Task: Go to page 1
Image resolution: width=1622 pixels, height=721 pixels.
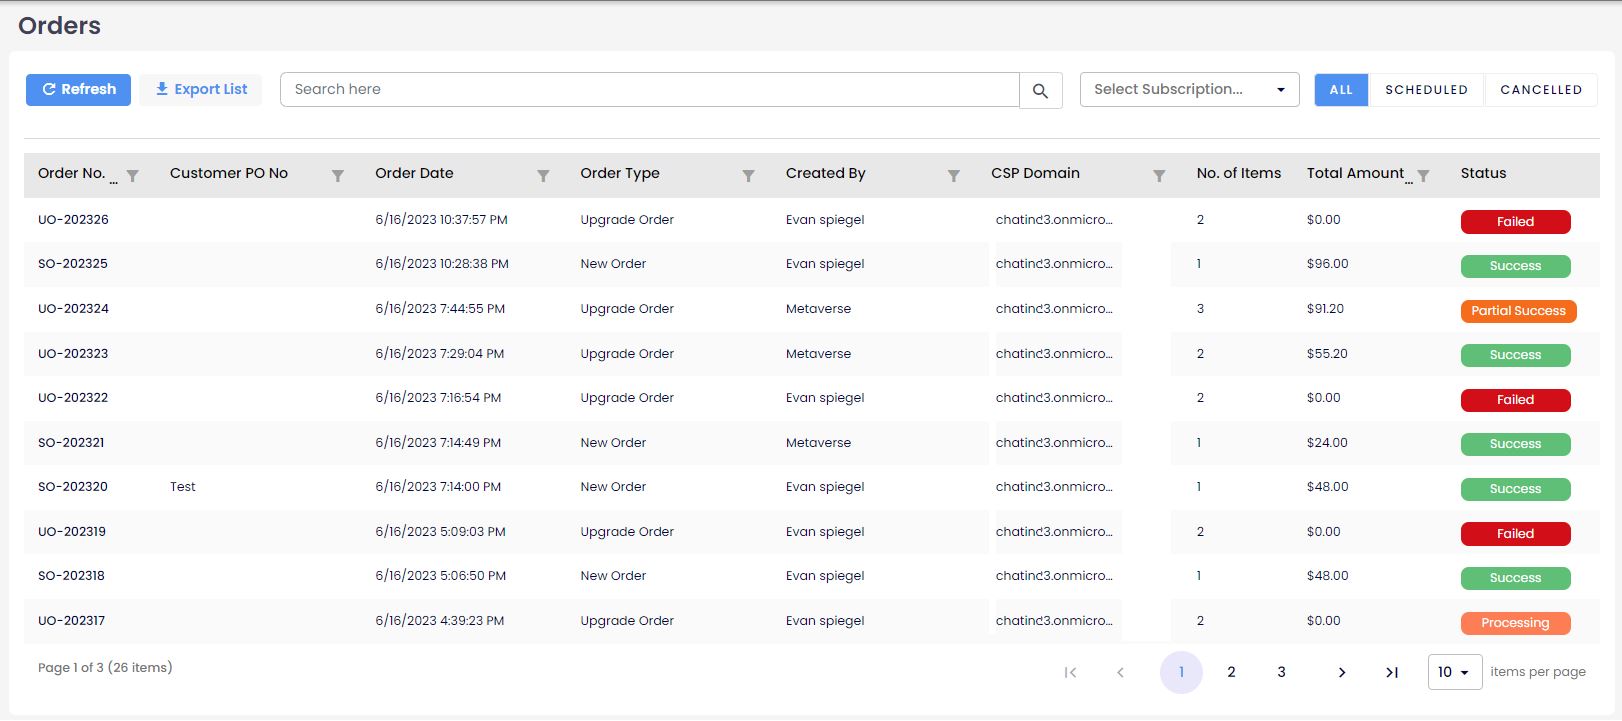Action: coord(1181,672)
